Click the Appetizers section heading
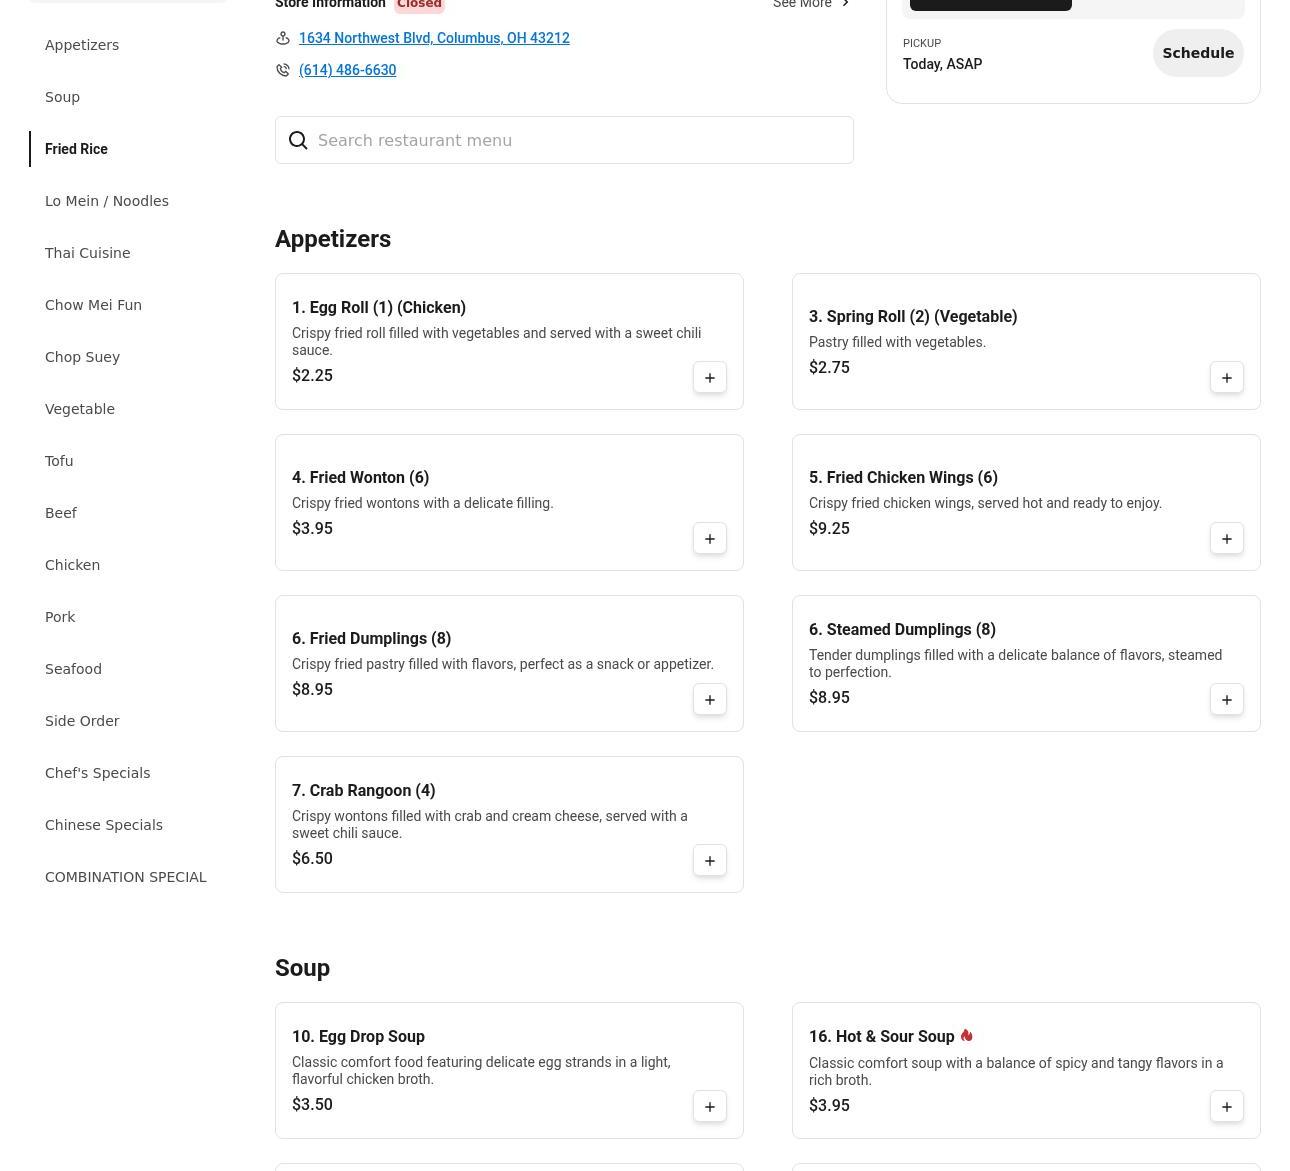Image resolution: width=1290 pixels, height=1171 pixels. 333,239
